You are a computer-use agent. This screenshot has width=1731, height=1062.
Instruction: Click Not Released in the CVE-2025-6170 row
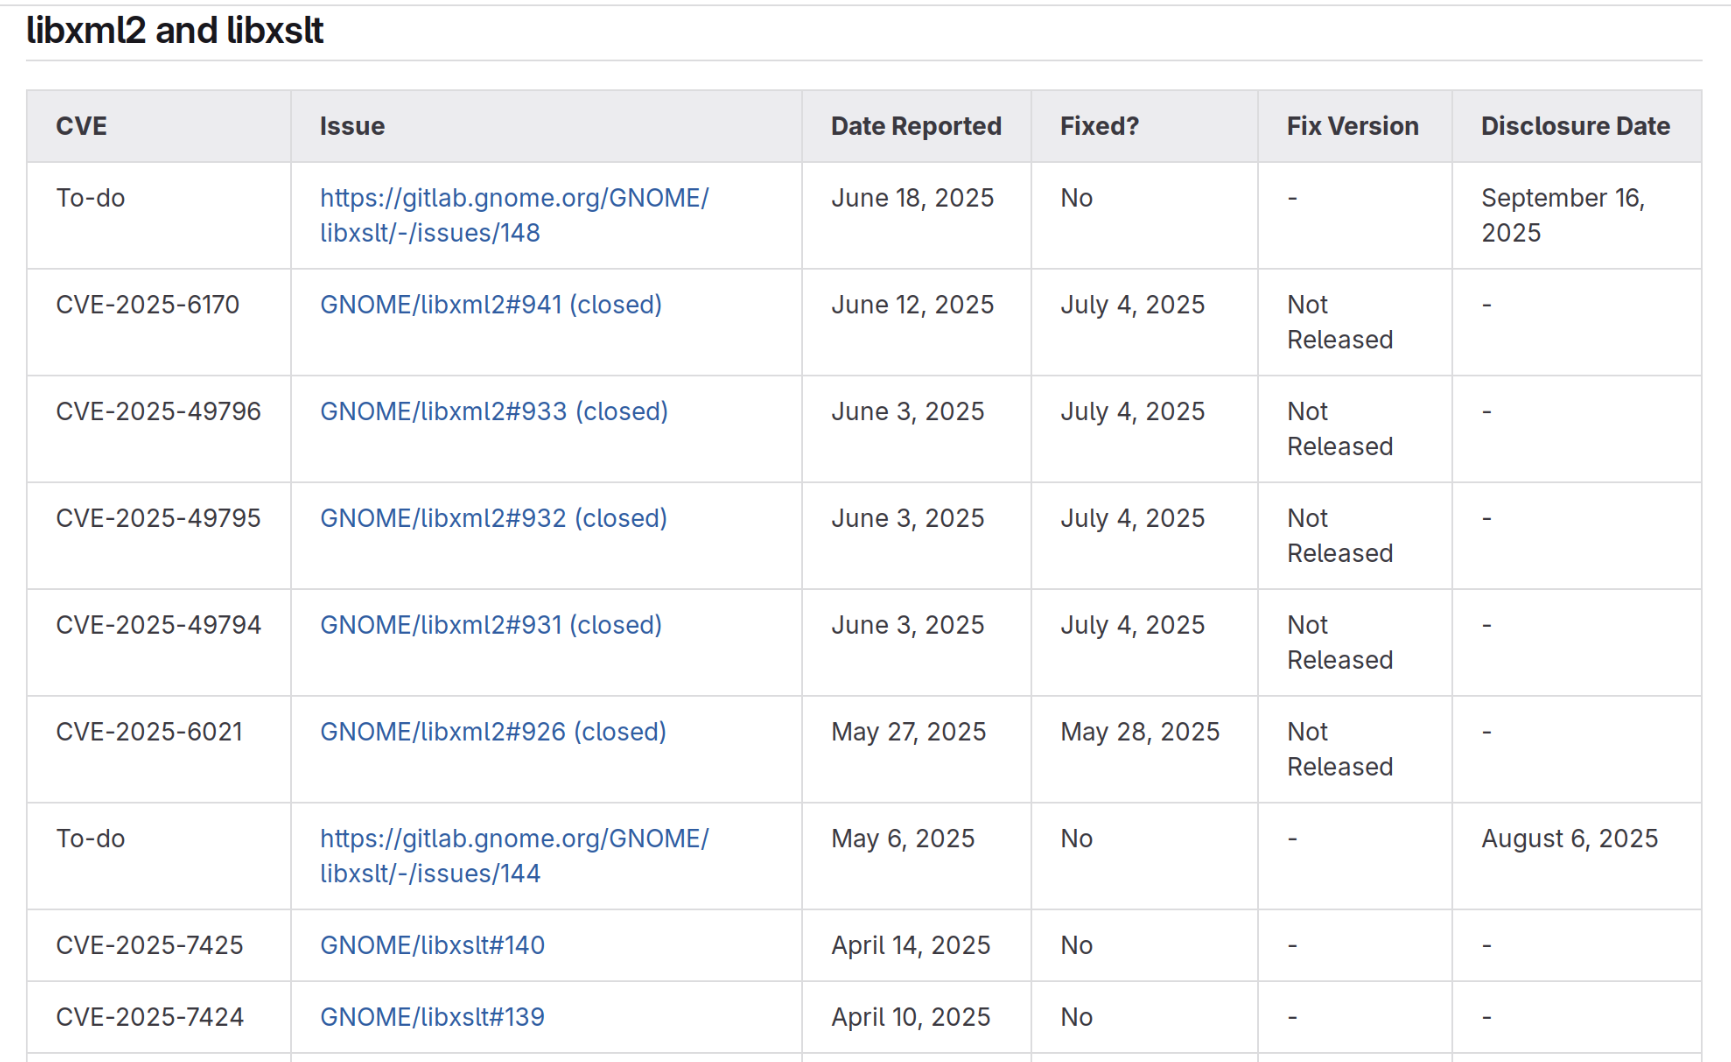(x=1340, y=322)
